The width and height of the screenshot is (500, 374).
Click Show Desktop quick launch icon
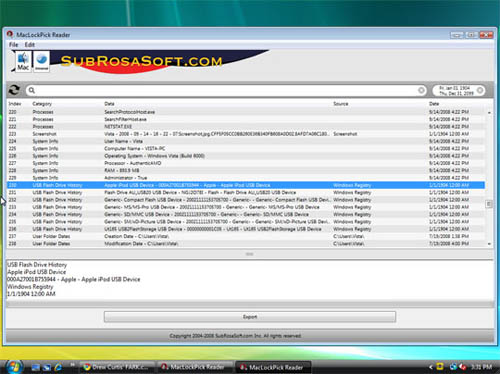[36, 367]
